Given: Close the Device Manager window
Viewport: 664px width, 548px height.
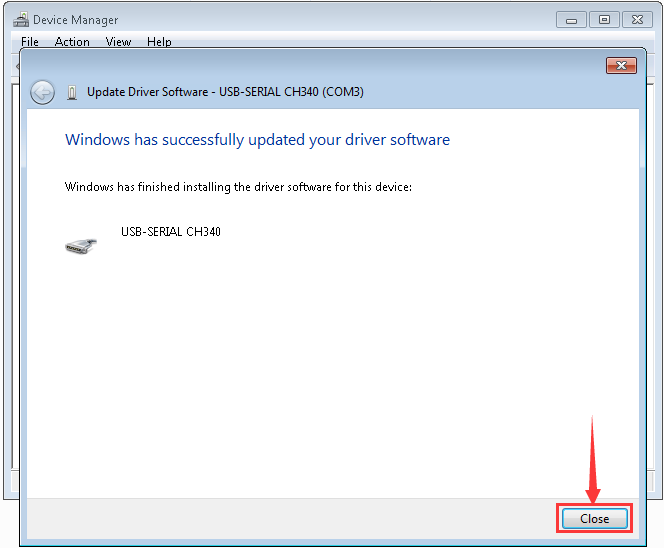Looking at the screenshot, I should click(x=636, y=19).
